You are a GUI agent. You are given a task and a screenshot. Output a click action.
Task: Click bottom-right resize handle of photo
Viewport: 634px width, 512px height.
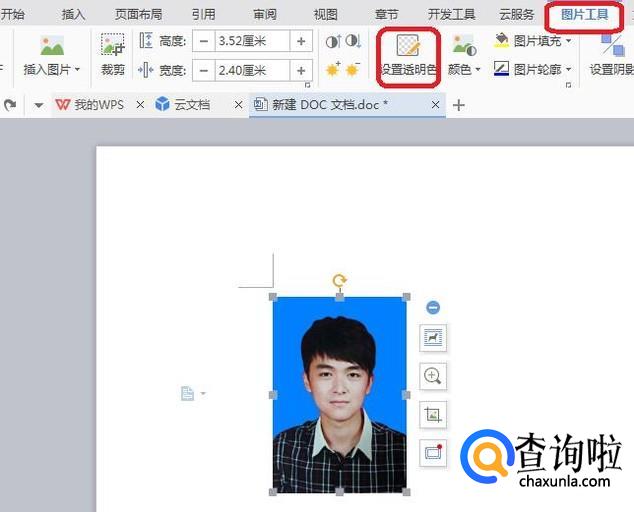[x=406, y=492]
